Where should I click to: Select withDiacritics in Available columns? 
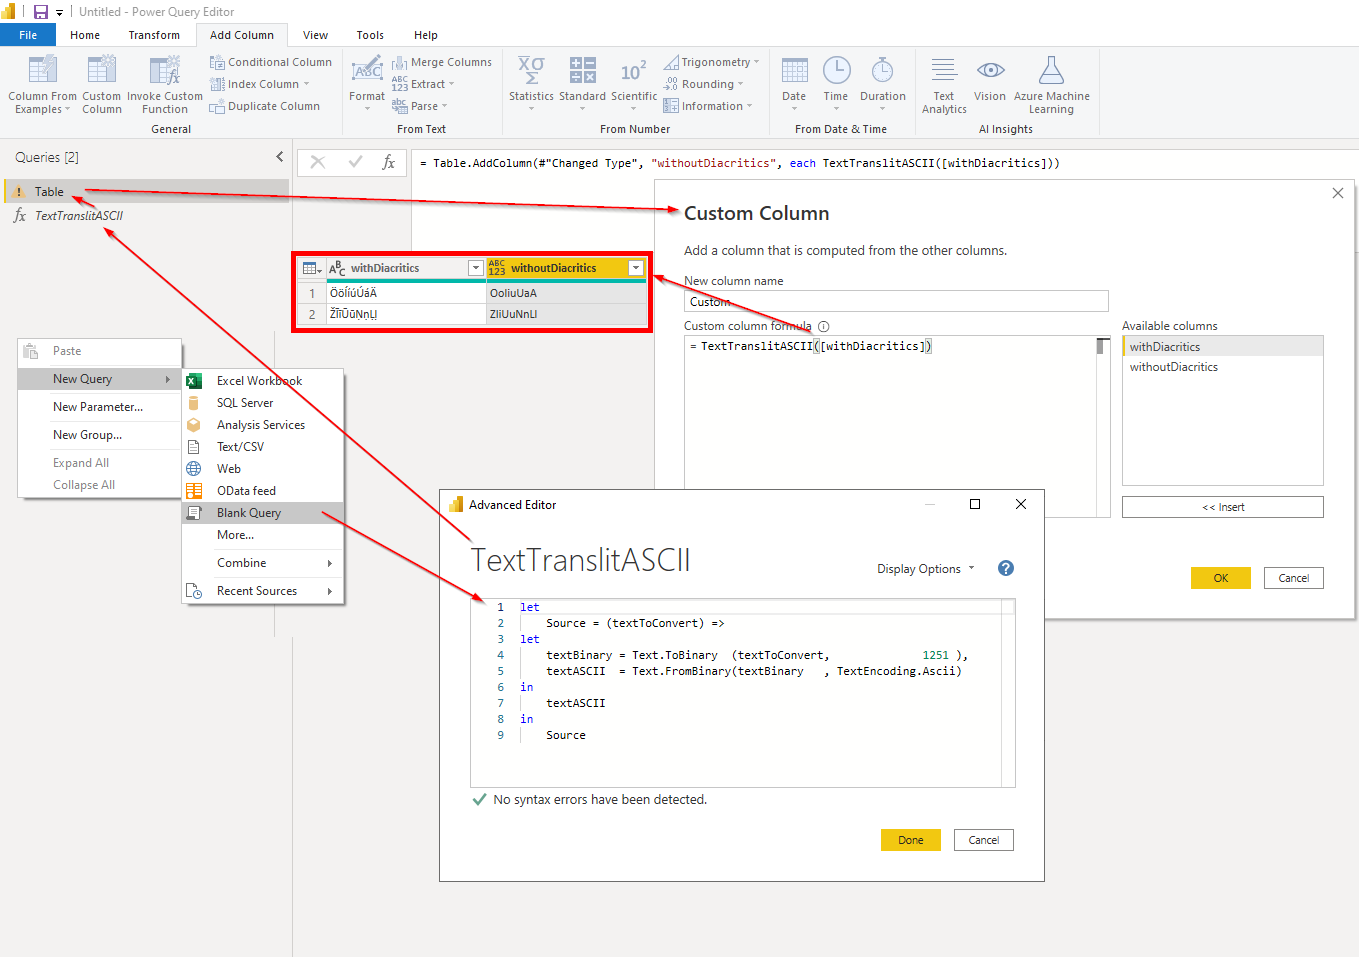(x=1223, y=347)
